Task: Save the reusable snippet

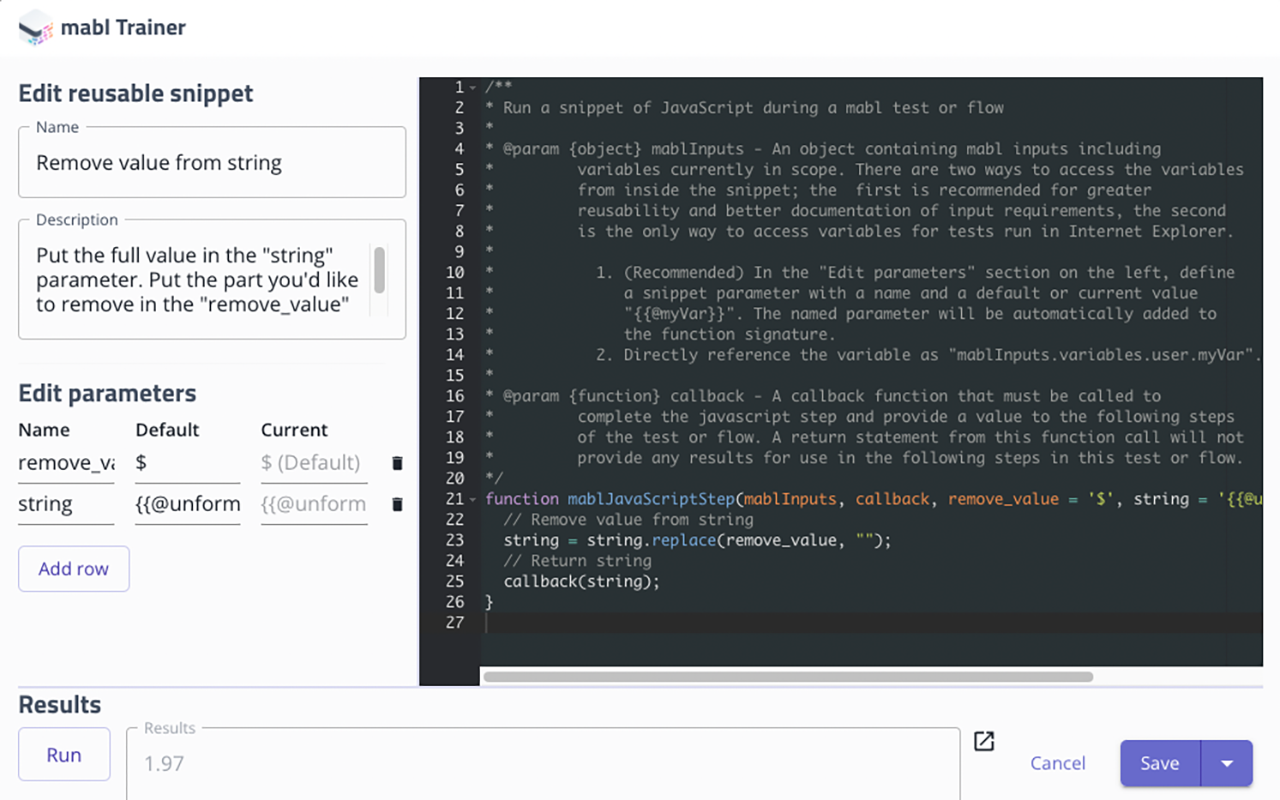Action: point(1159,763)
